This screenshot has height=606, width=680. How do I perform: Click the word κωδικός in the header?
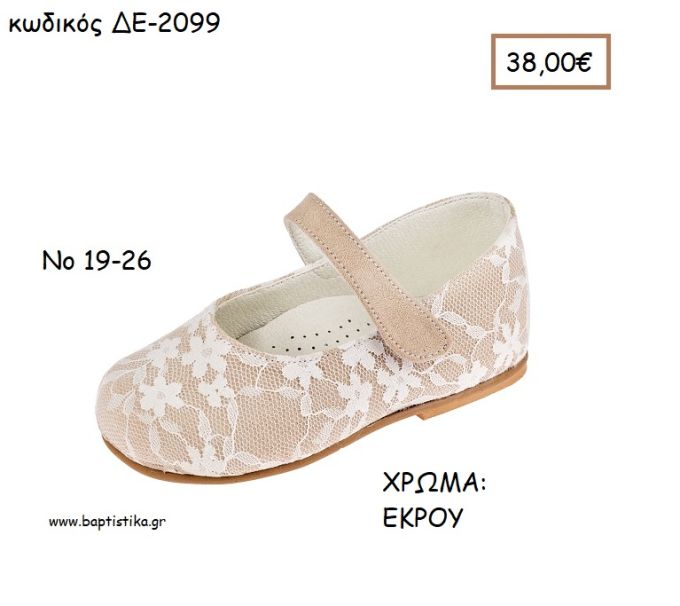(x=55, y=25)
